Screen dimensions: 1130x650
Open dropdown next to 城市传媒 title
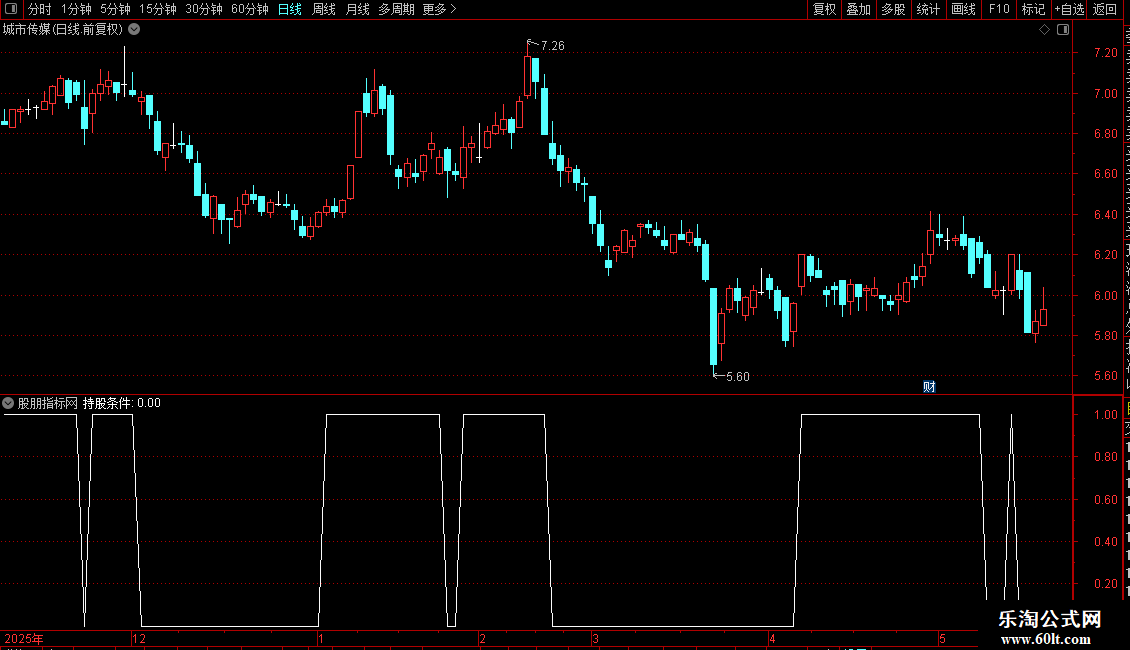tap(134, 30)
